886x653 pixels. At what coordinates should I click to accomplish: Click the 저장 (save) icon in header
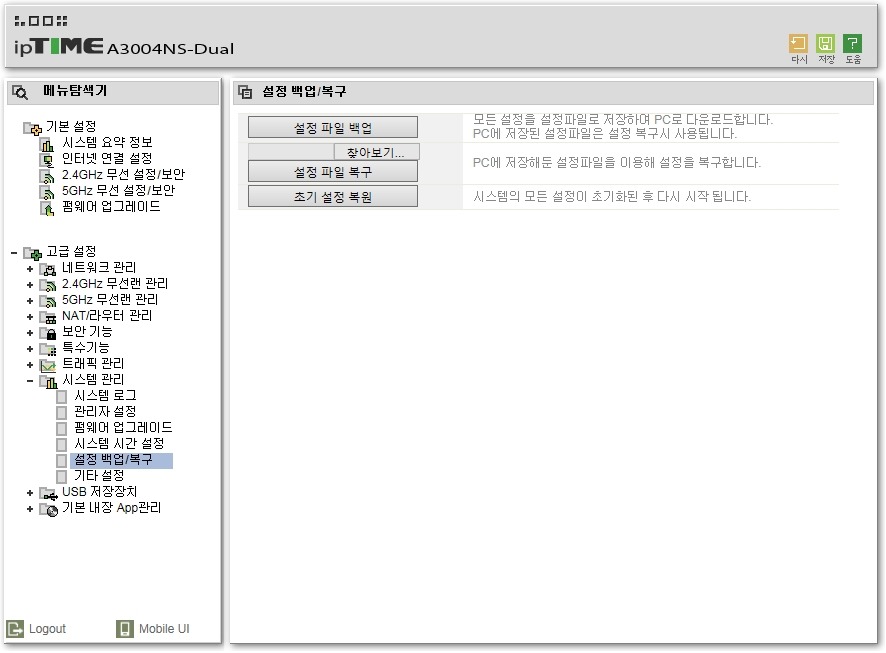pos(826,43)
